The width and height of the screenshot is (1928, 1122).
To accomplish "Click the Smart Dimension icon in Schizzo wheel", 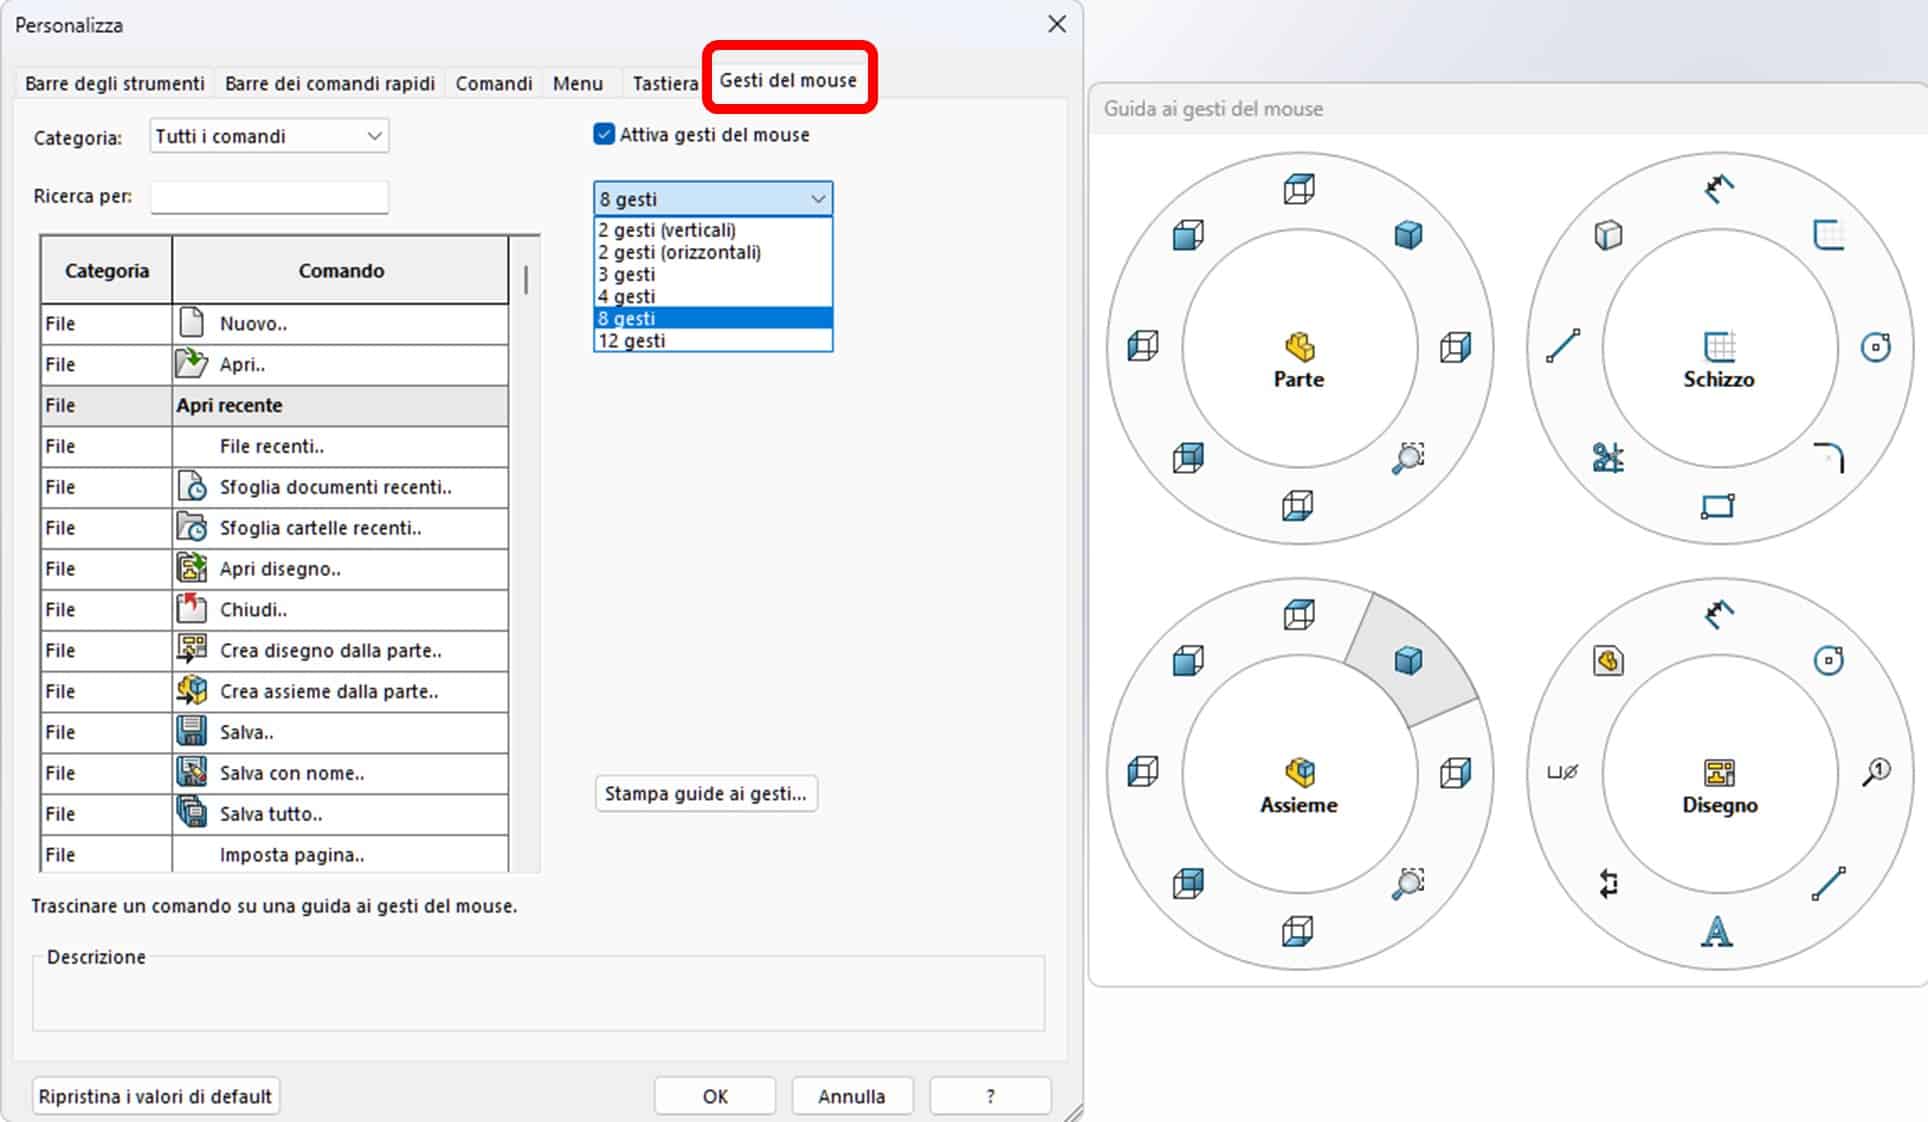I will click(x=1718, y=188).
